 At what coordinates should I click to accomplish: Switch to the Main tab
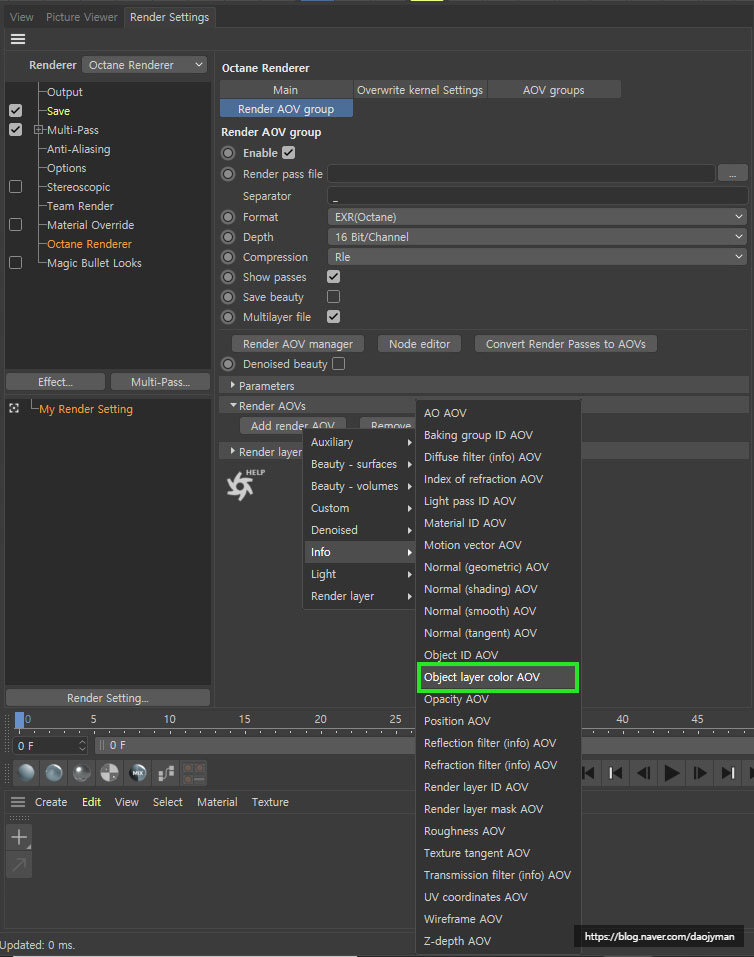(x=286, y=90)
